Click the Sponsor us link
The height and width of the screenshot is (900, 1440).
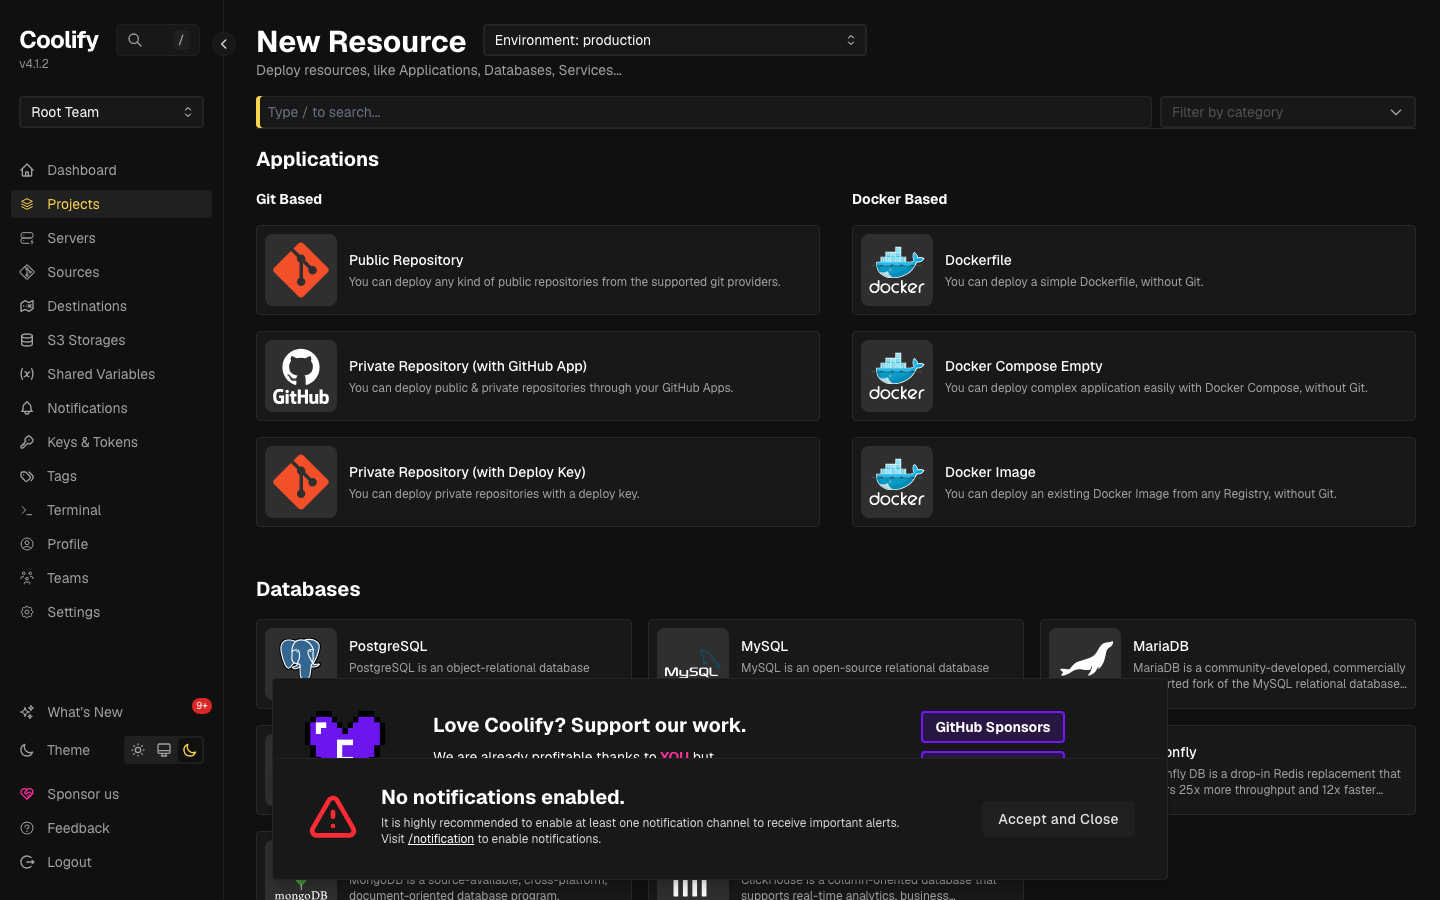pos(111,794)
